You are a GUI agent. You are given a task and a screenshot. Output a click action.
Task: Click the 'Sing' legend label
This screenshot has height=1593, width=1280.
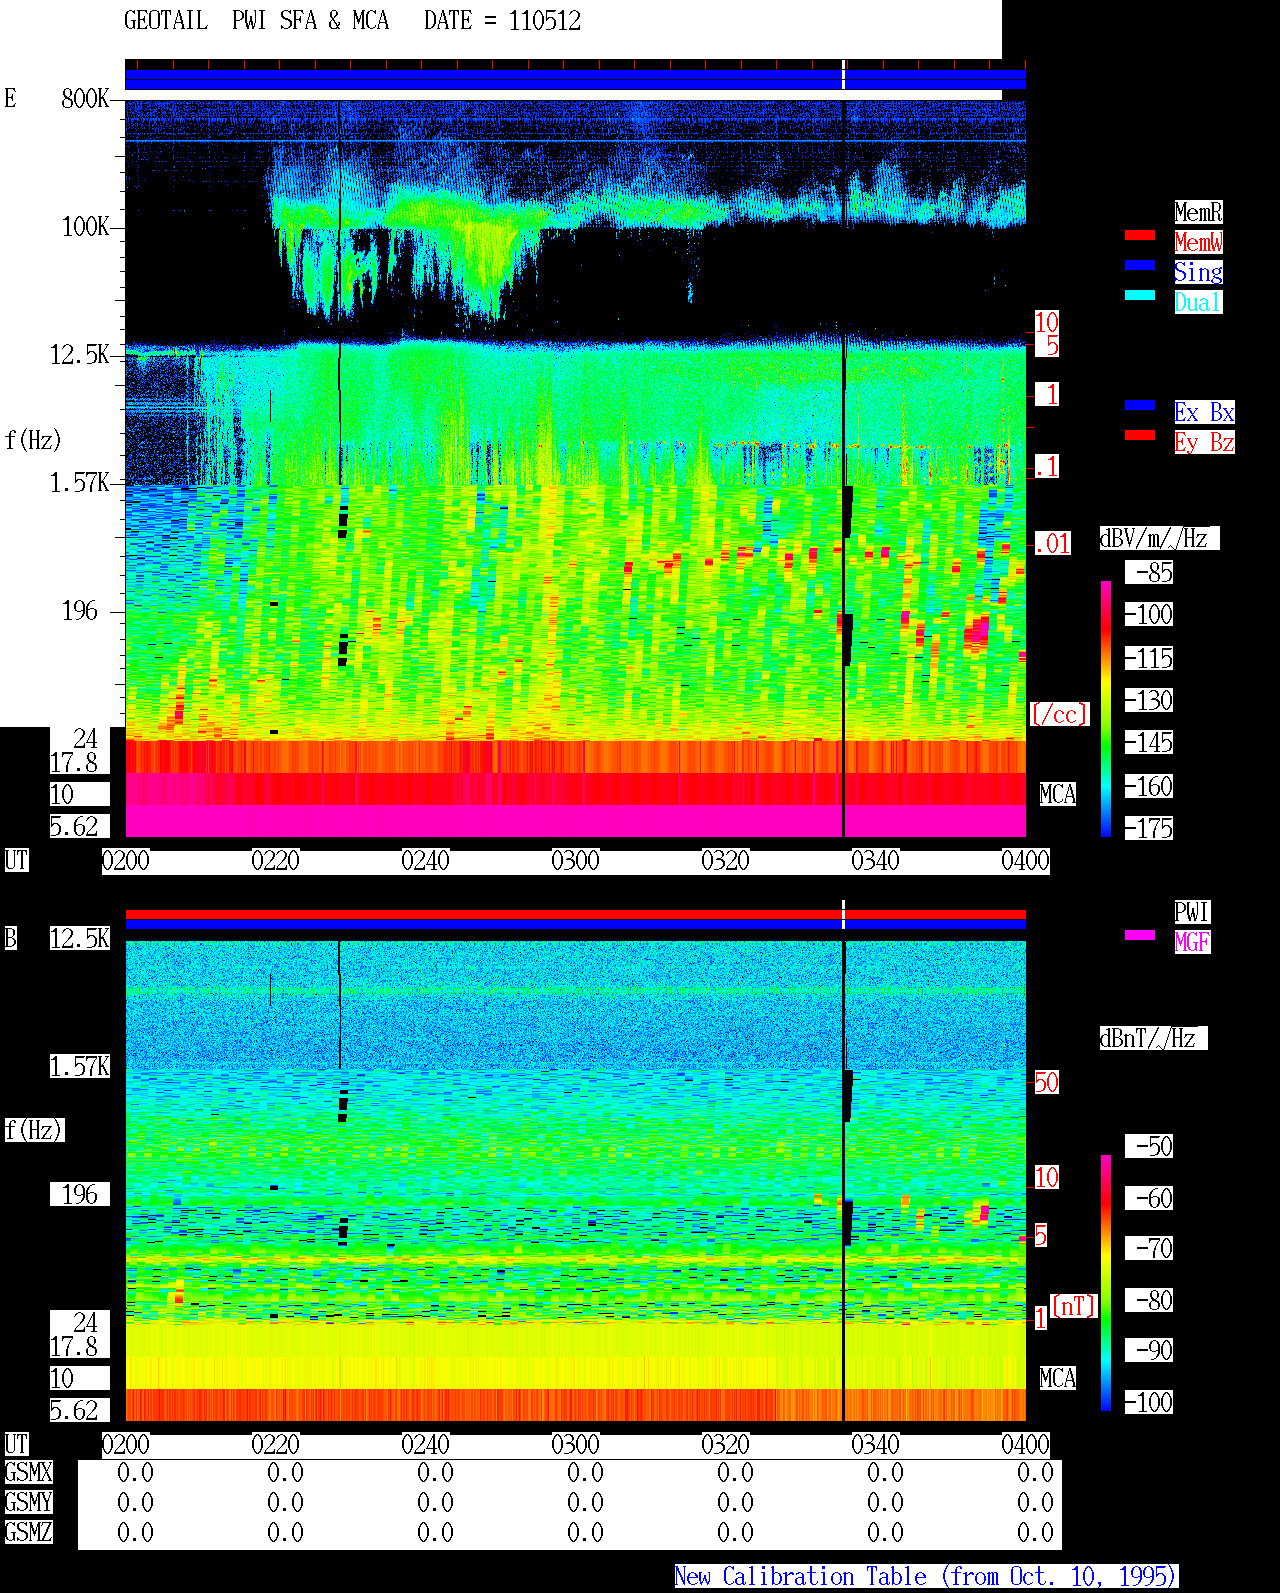1198,272
